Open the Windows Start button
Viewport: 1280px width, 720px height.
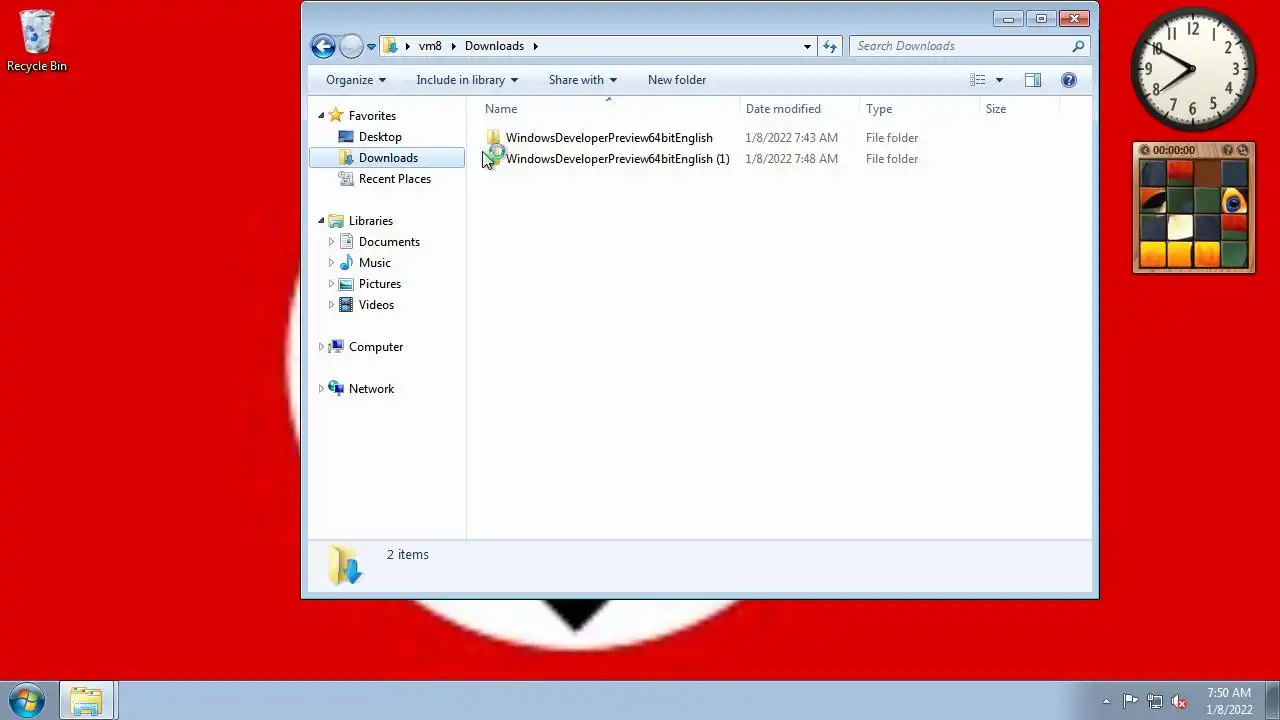pos(27,701)
